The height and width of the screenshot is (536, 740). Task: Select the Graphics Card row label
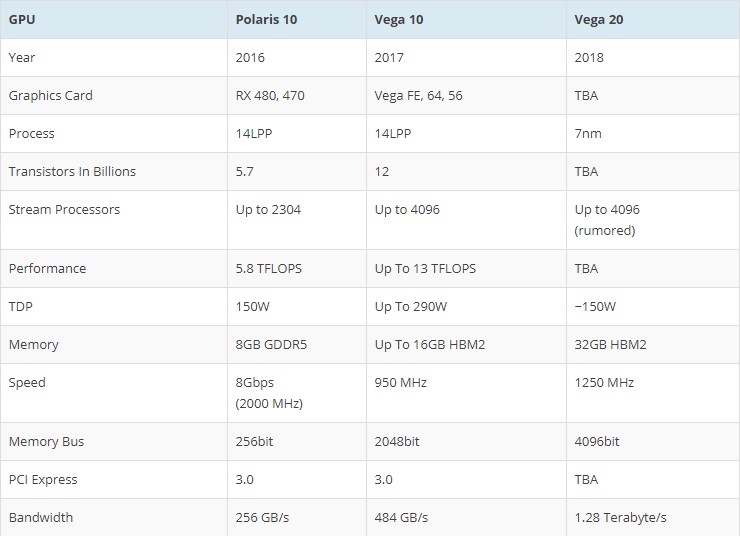pyautogui.click(x=50, y=96)
